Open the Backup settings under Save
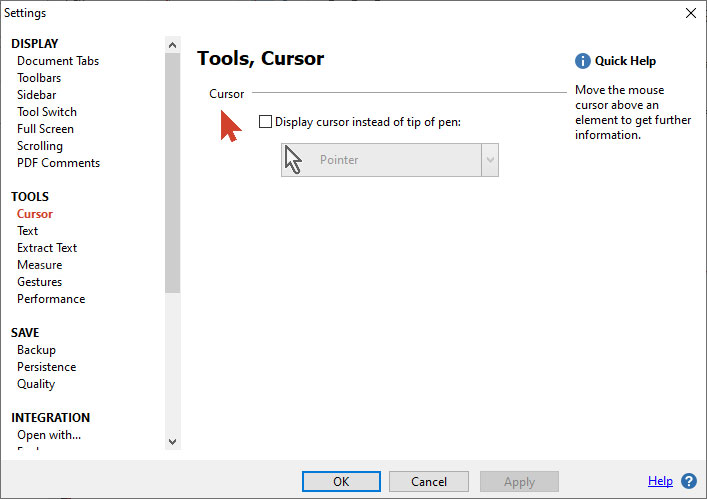Screen dimensions: 707x499 click(36, 350)
